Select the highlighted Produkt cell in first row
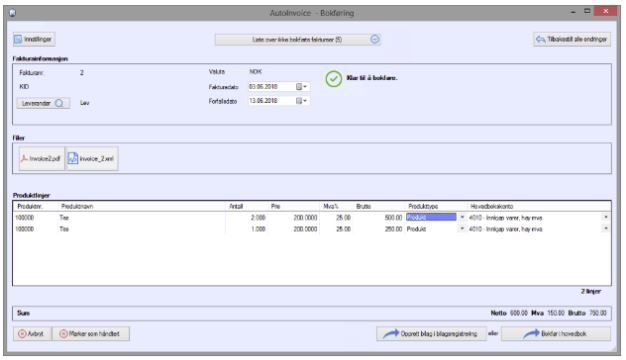Screen dimensions: 626x360 [431, 217]
